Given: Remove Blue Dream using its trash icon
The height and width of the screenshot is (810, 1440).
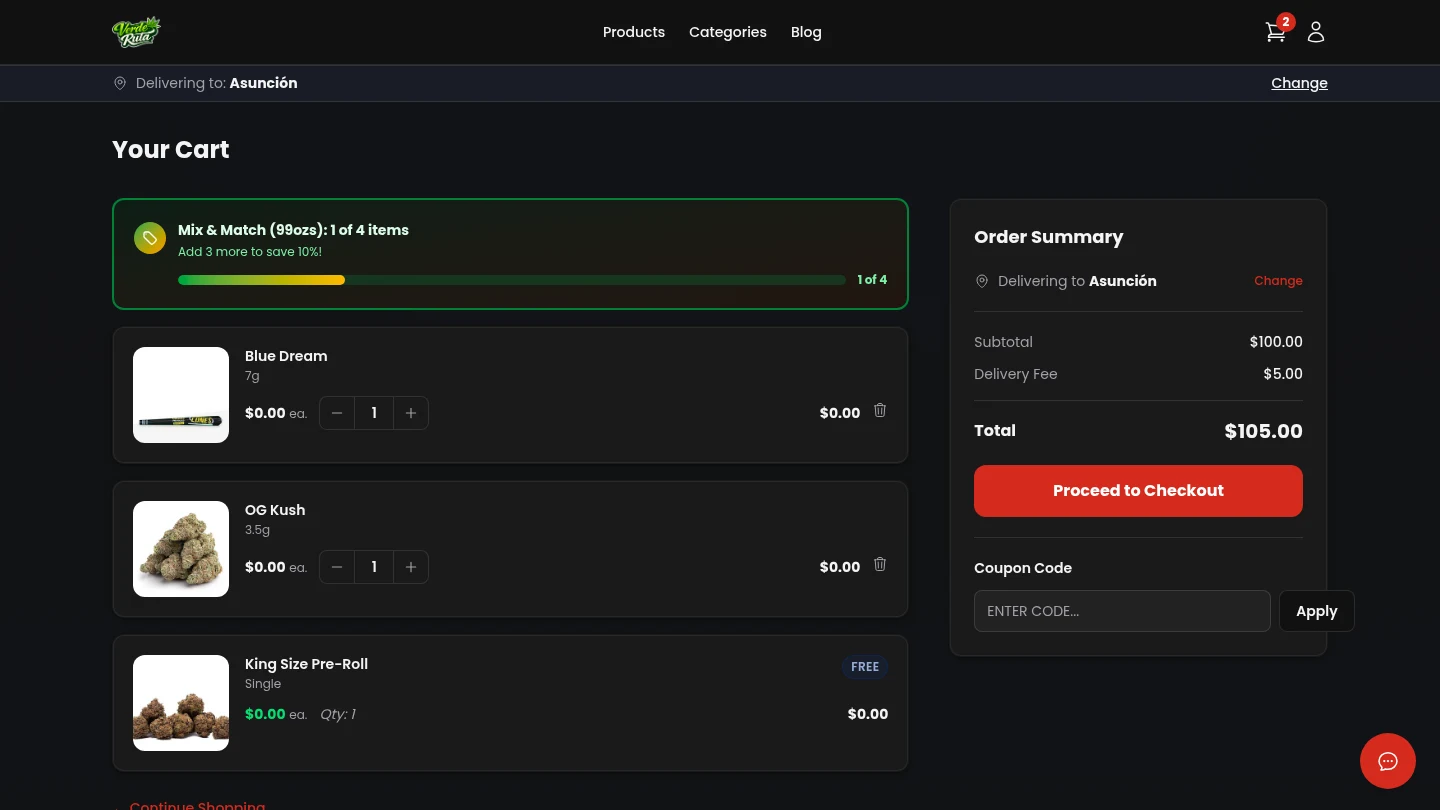Looking at the screenshot, I should [880, 410].
